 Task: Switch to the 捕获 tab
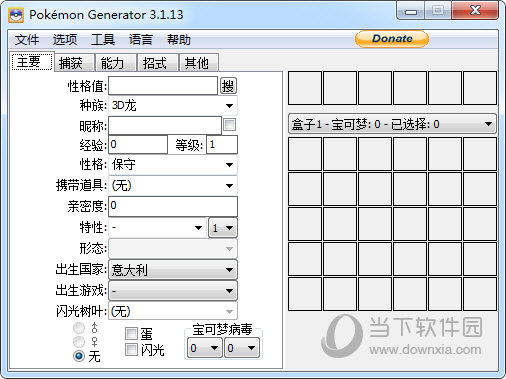point(74,63)
